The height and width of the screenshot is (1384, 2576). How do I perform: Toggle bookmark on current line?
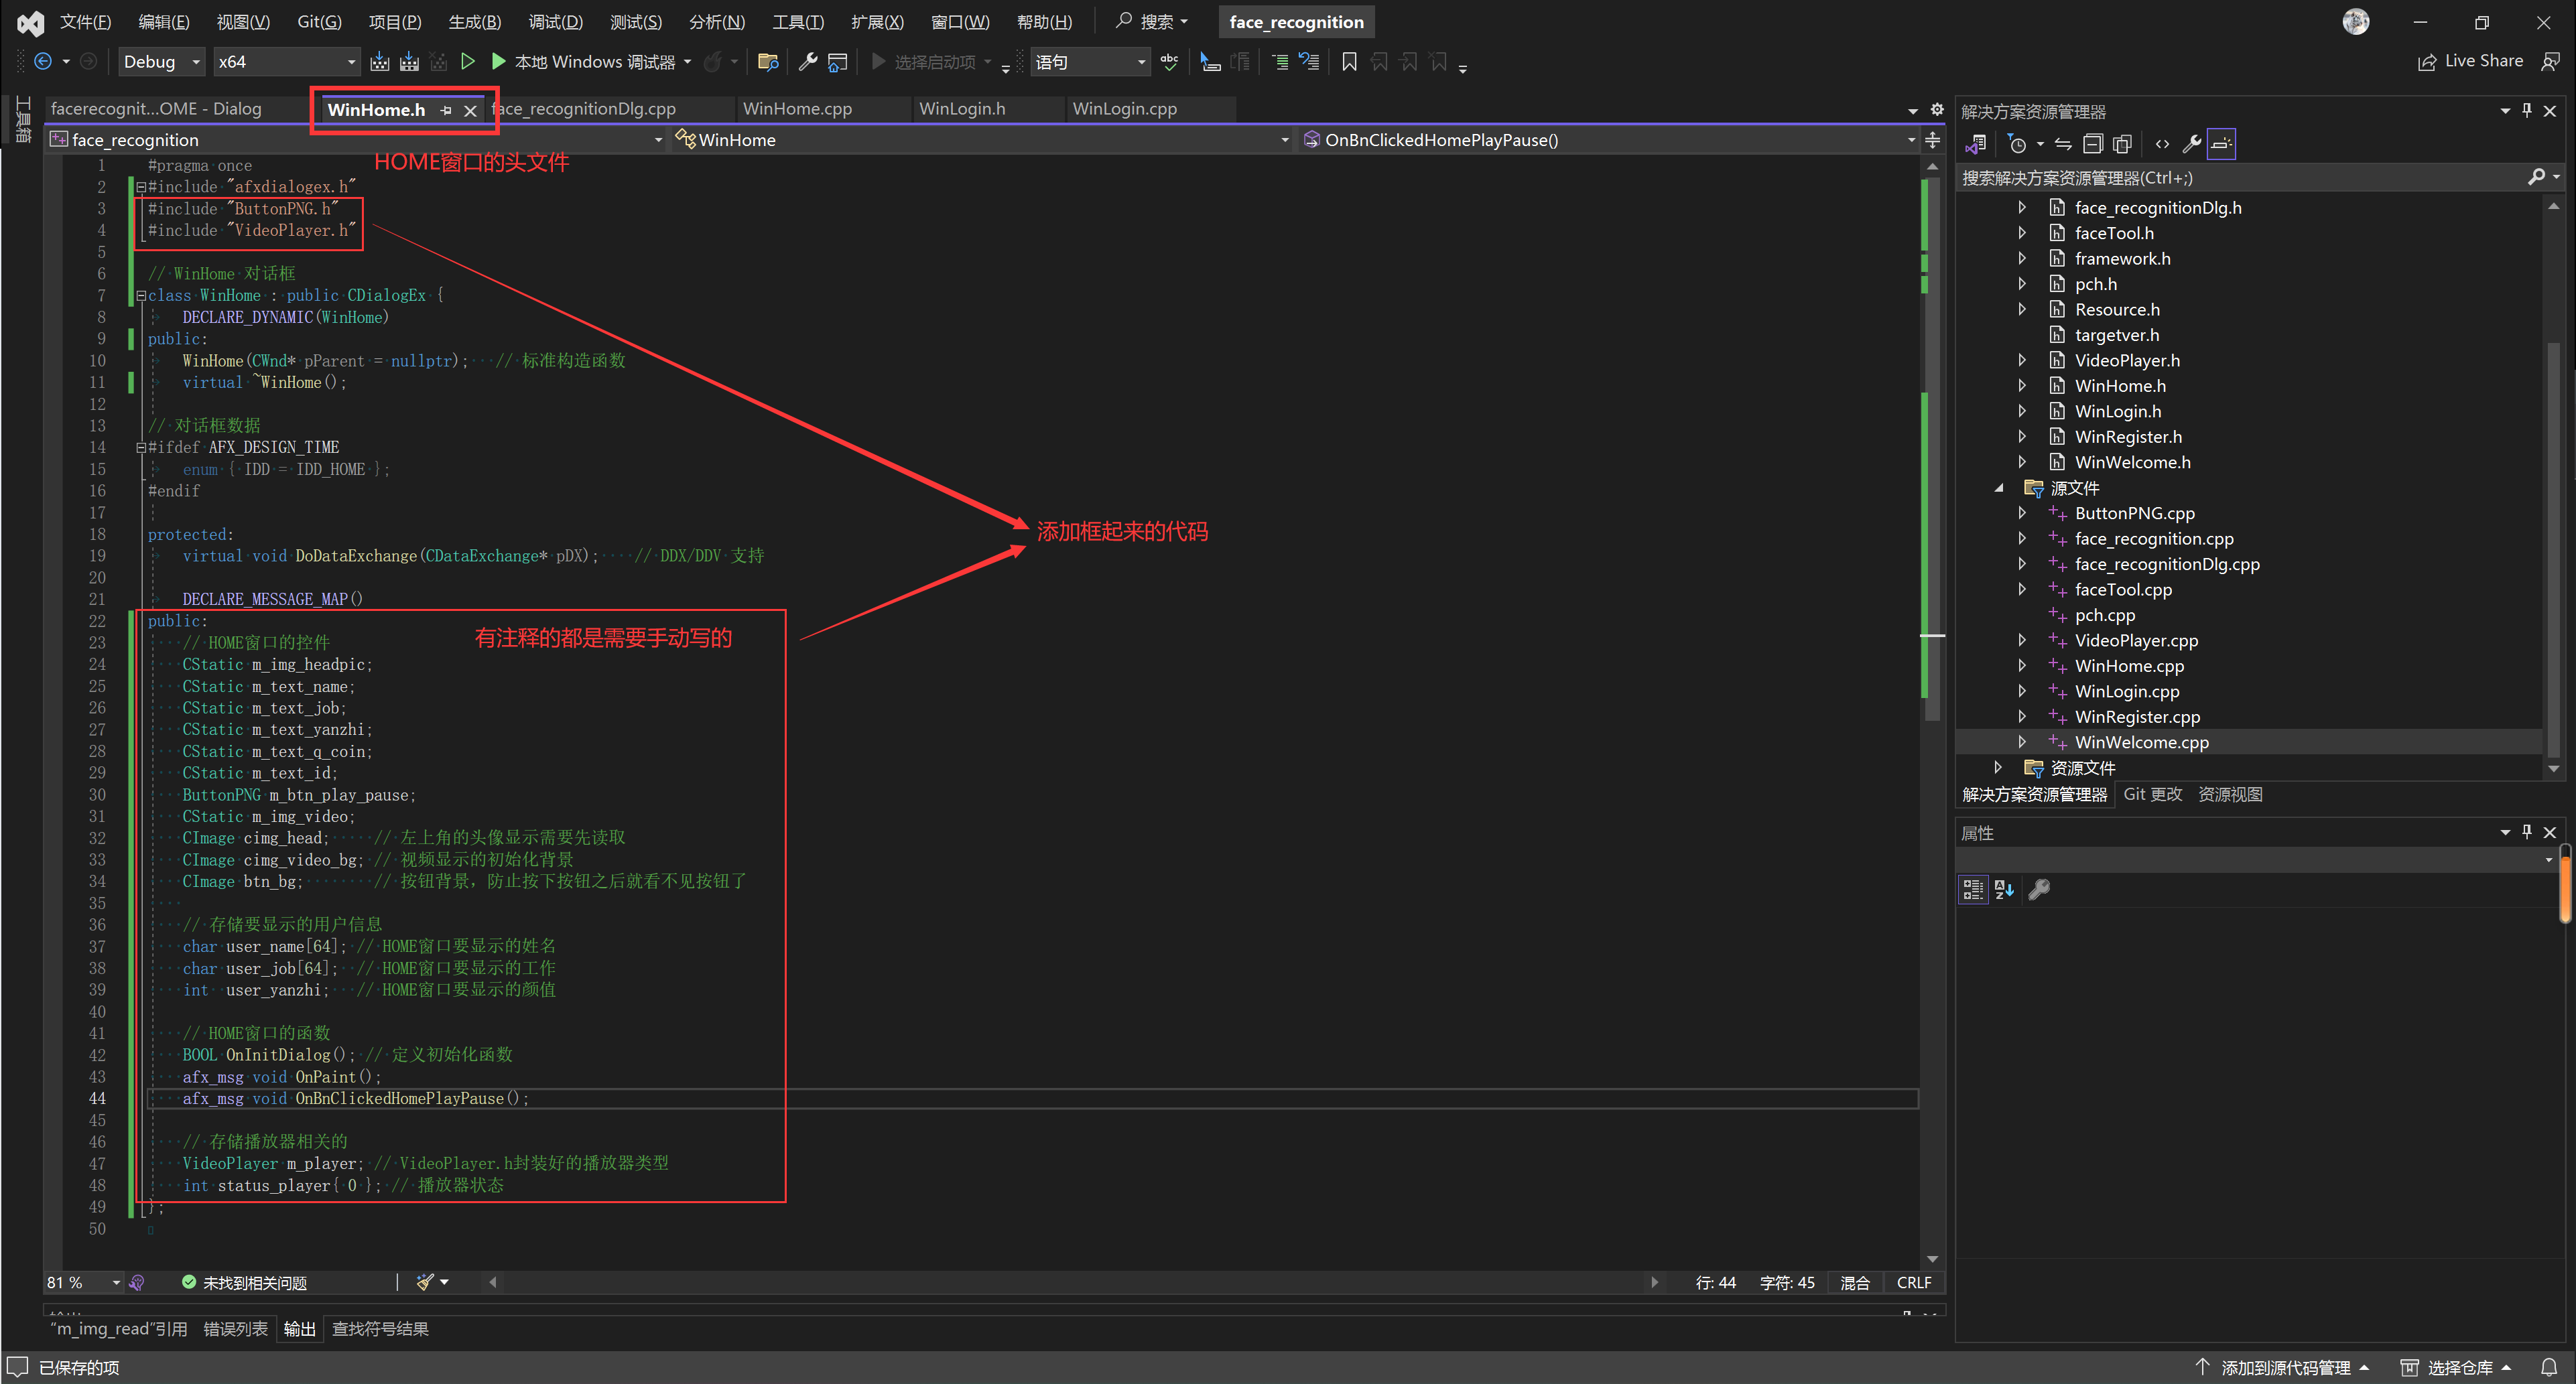coord(1348,62)
